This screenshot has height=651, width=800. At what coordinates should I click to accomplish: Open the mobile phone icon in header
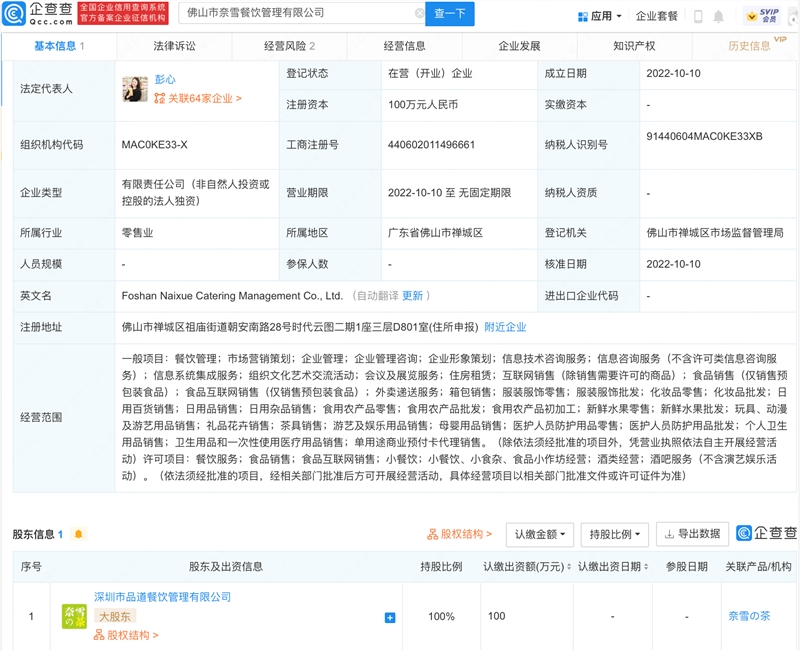698,16
